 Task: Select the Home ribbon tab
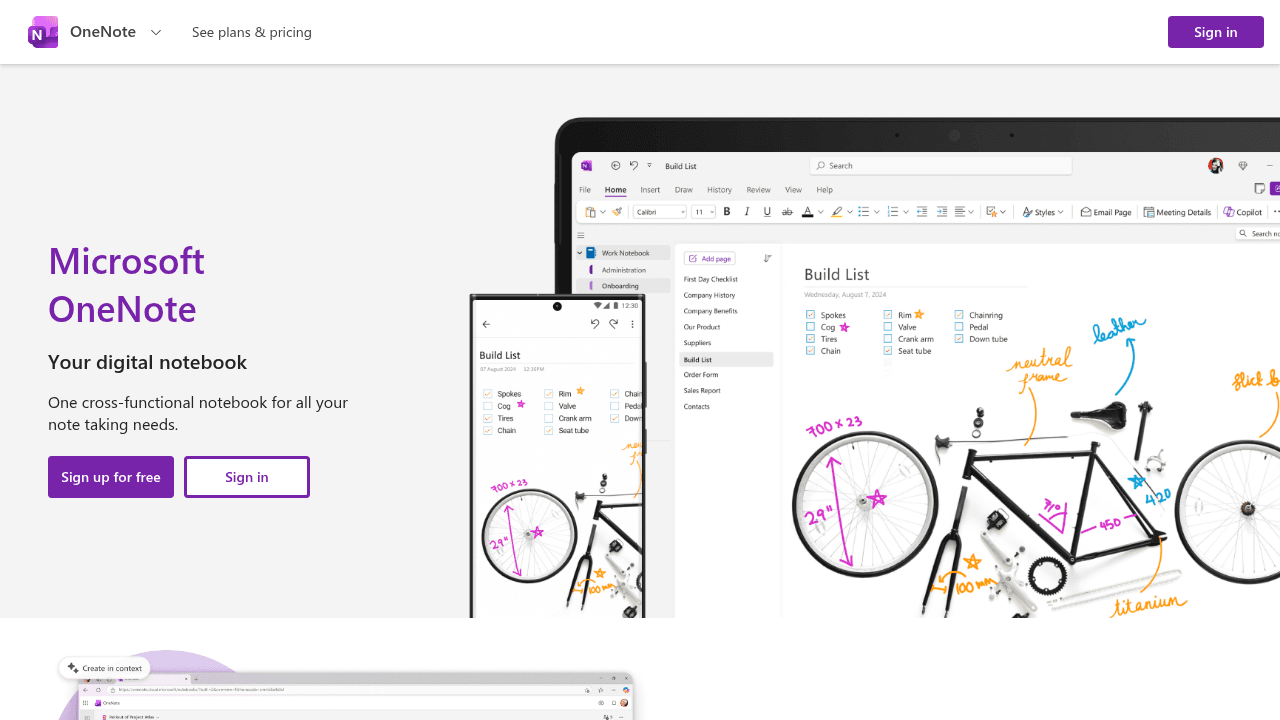pos(615,190)
